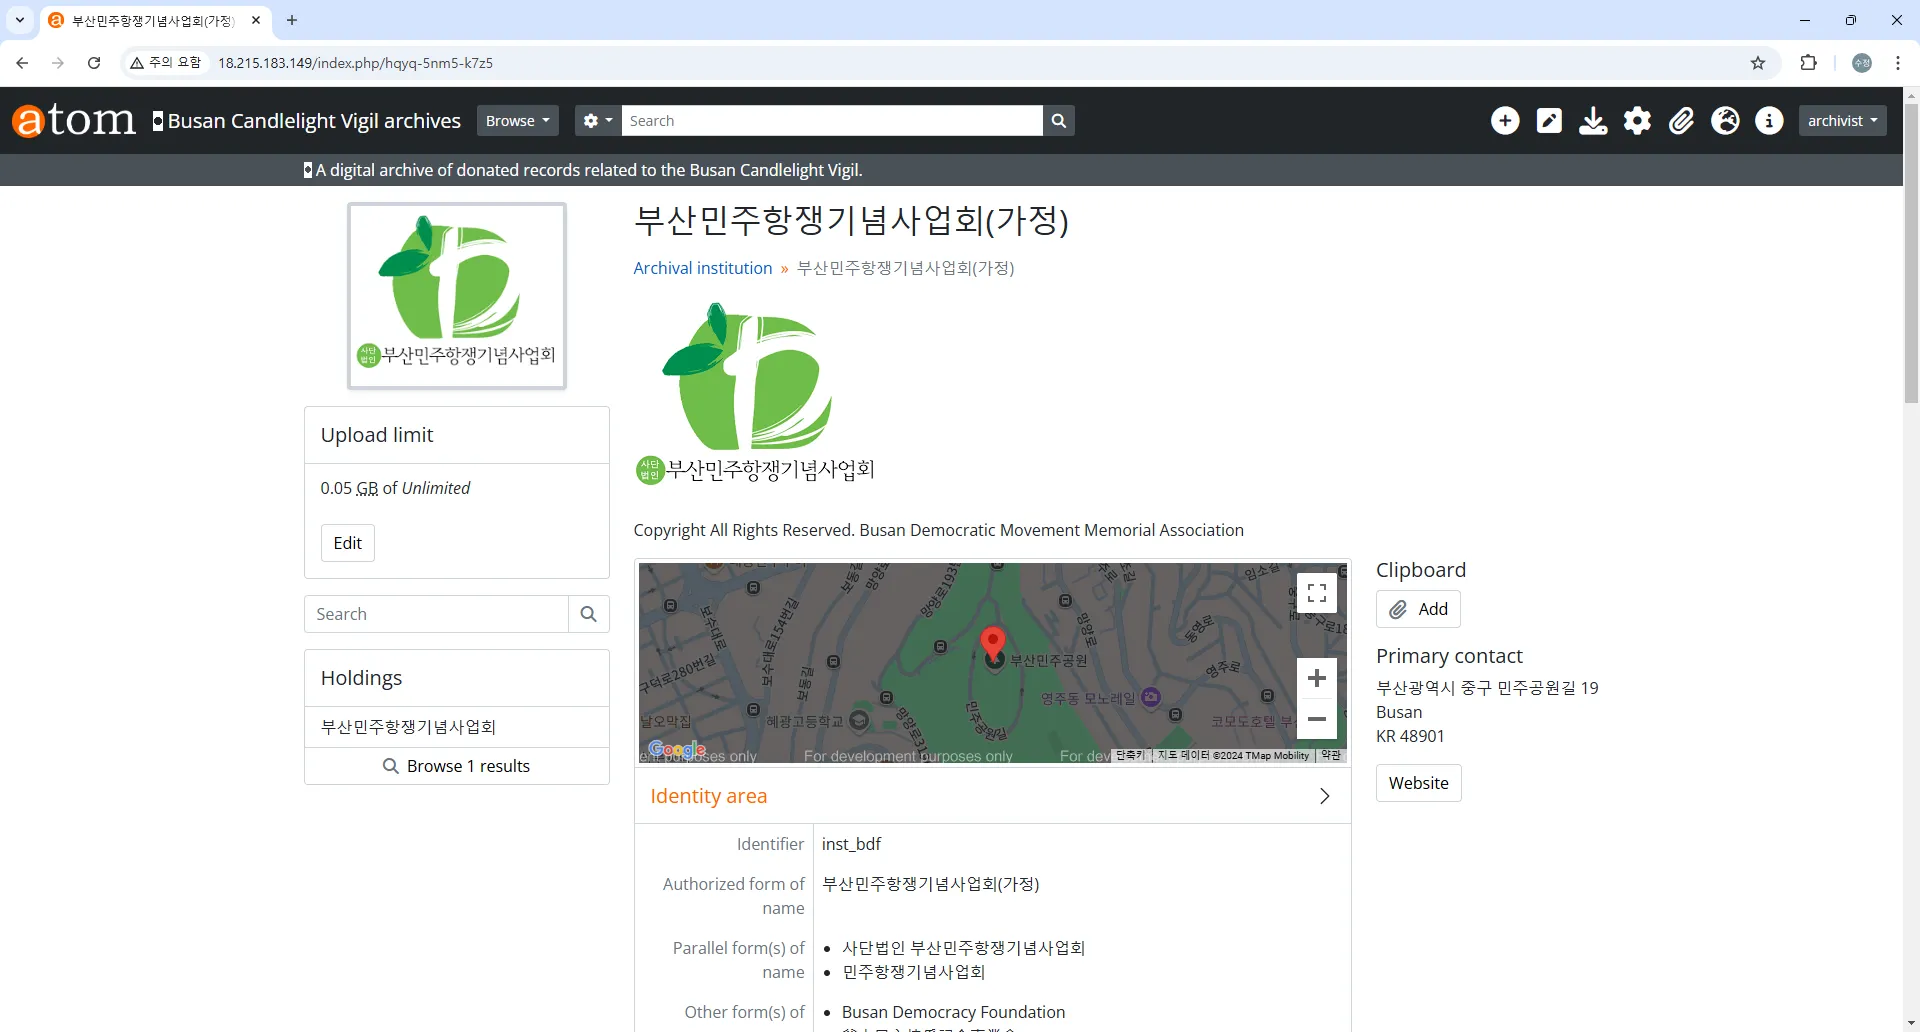Toggle fullscreen view on the map
The height and width of the screenshot is (1032, 1920).
pyautogui.click(x=1317, y=592)
